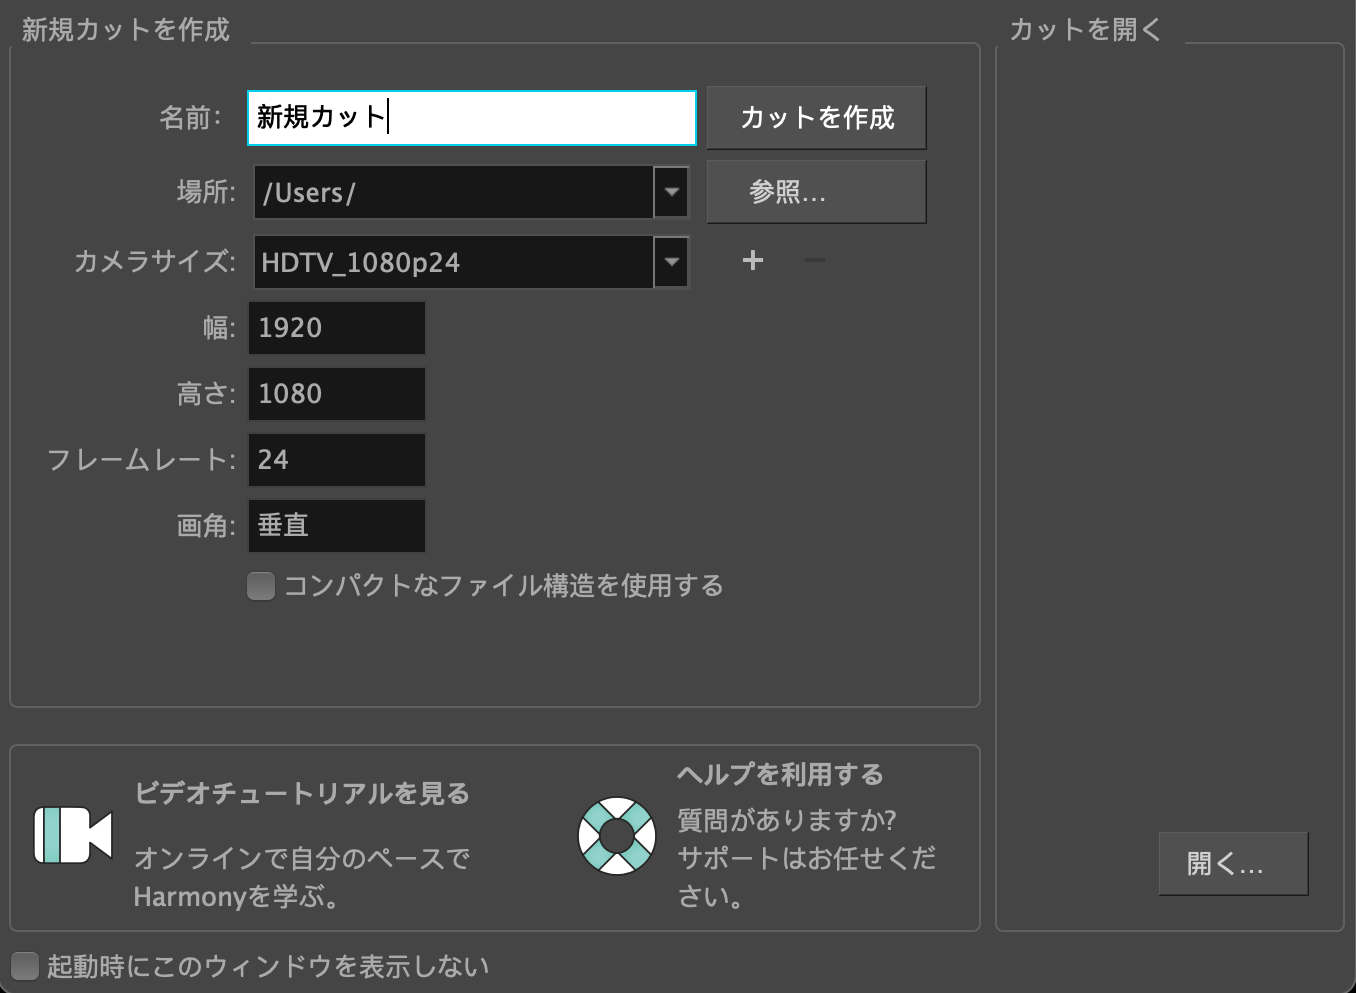Click the フレームレート field showing 24
This screenshot has width=1356, height=993.
(x=337, y=460)
